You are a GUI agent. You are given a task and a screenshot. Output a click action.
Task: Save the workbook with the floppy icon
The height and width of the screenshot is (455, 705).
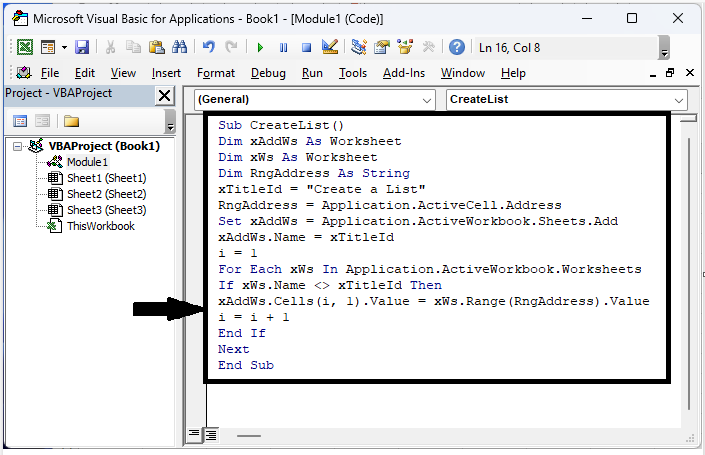pos(82,47)
